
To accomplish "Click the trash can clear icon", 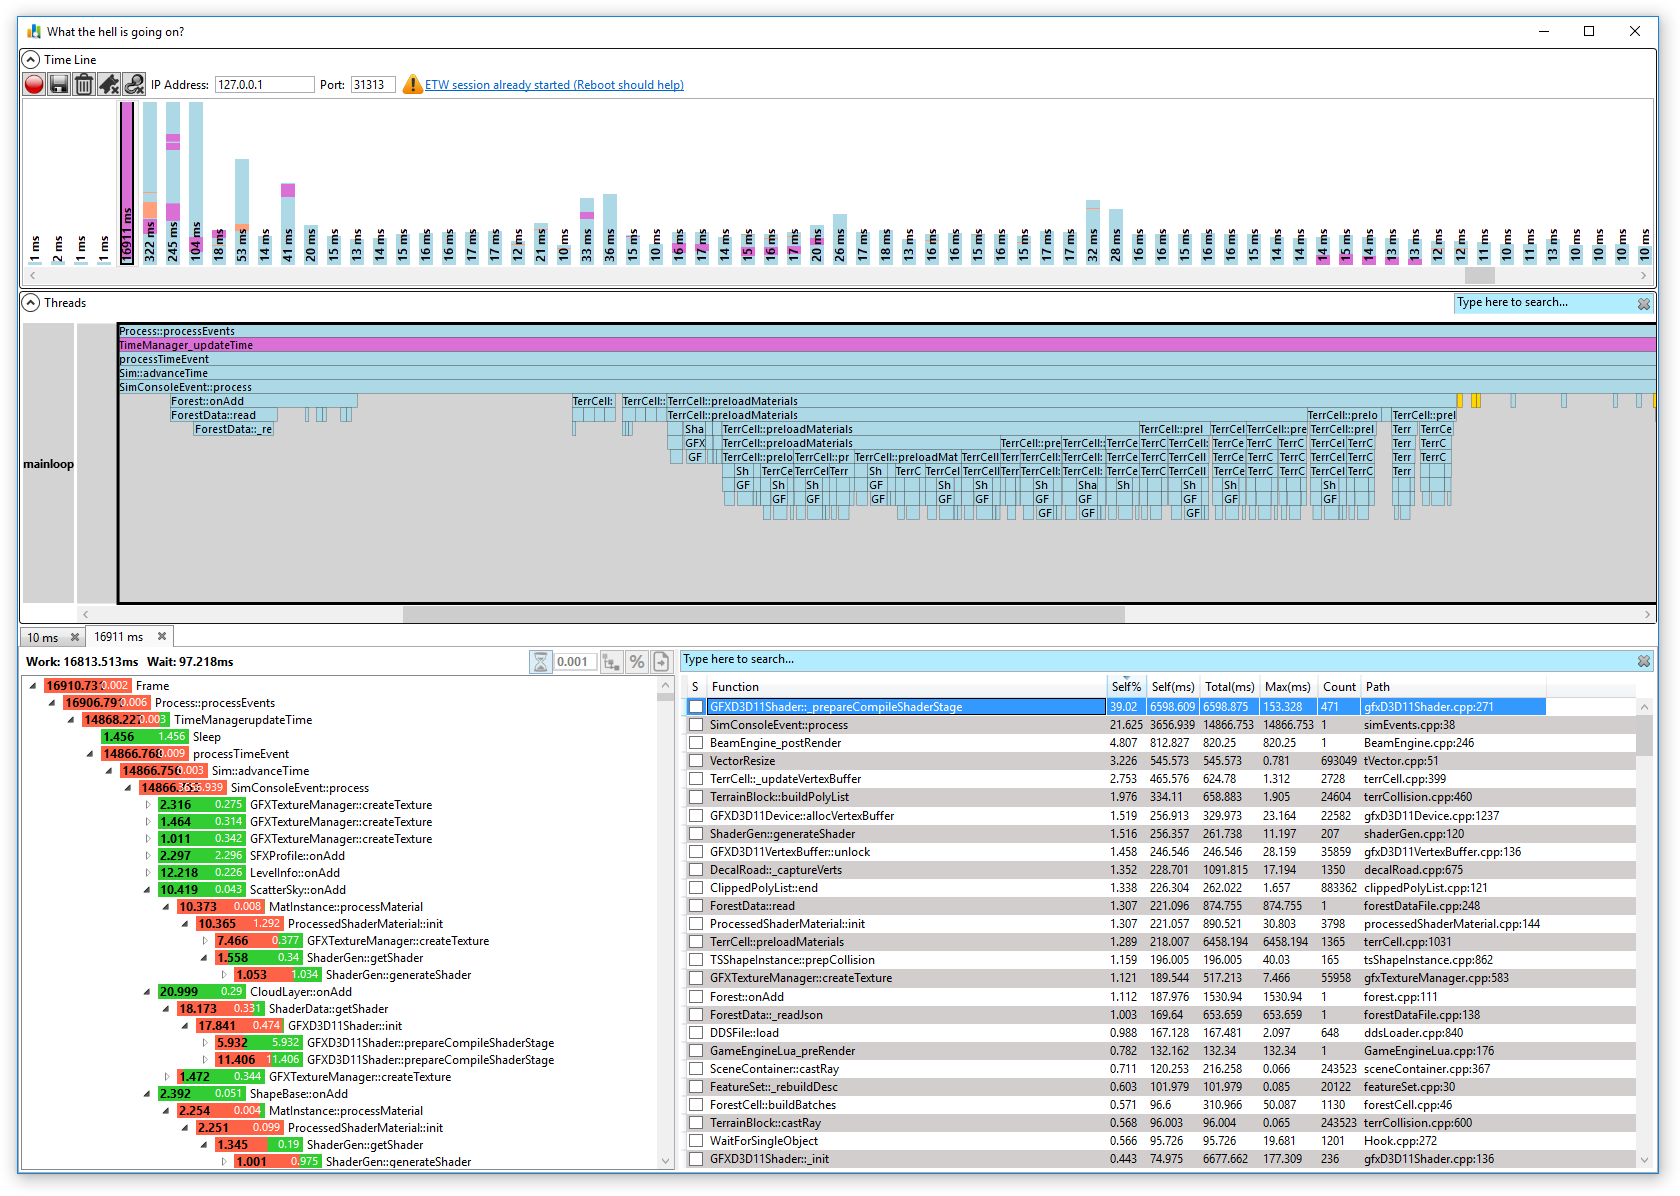I will [x=84, y=85].
